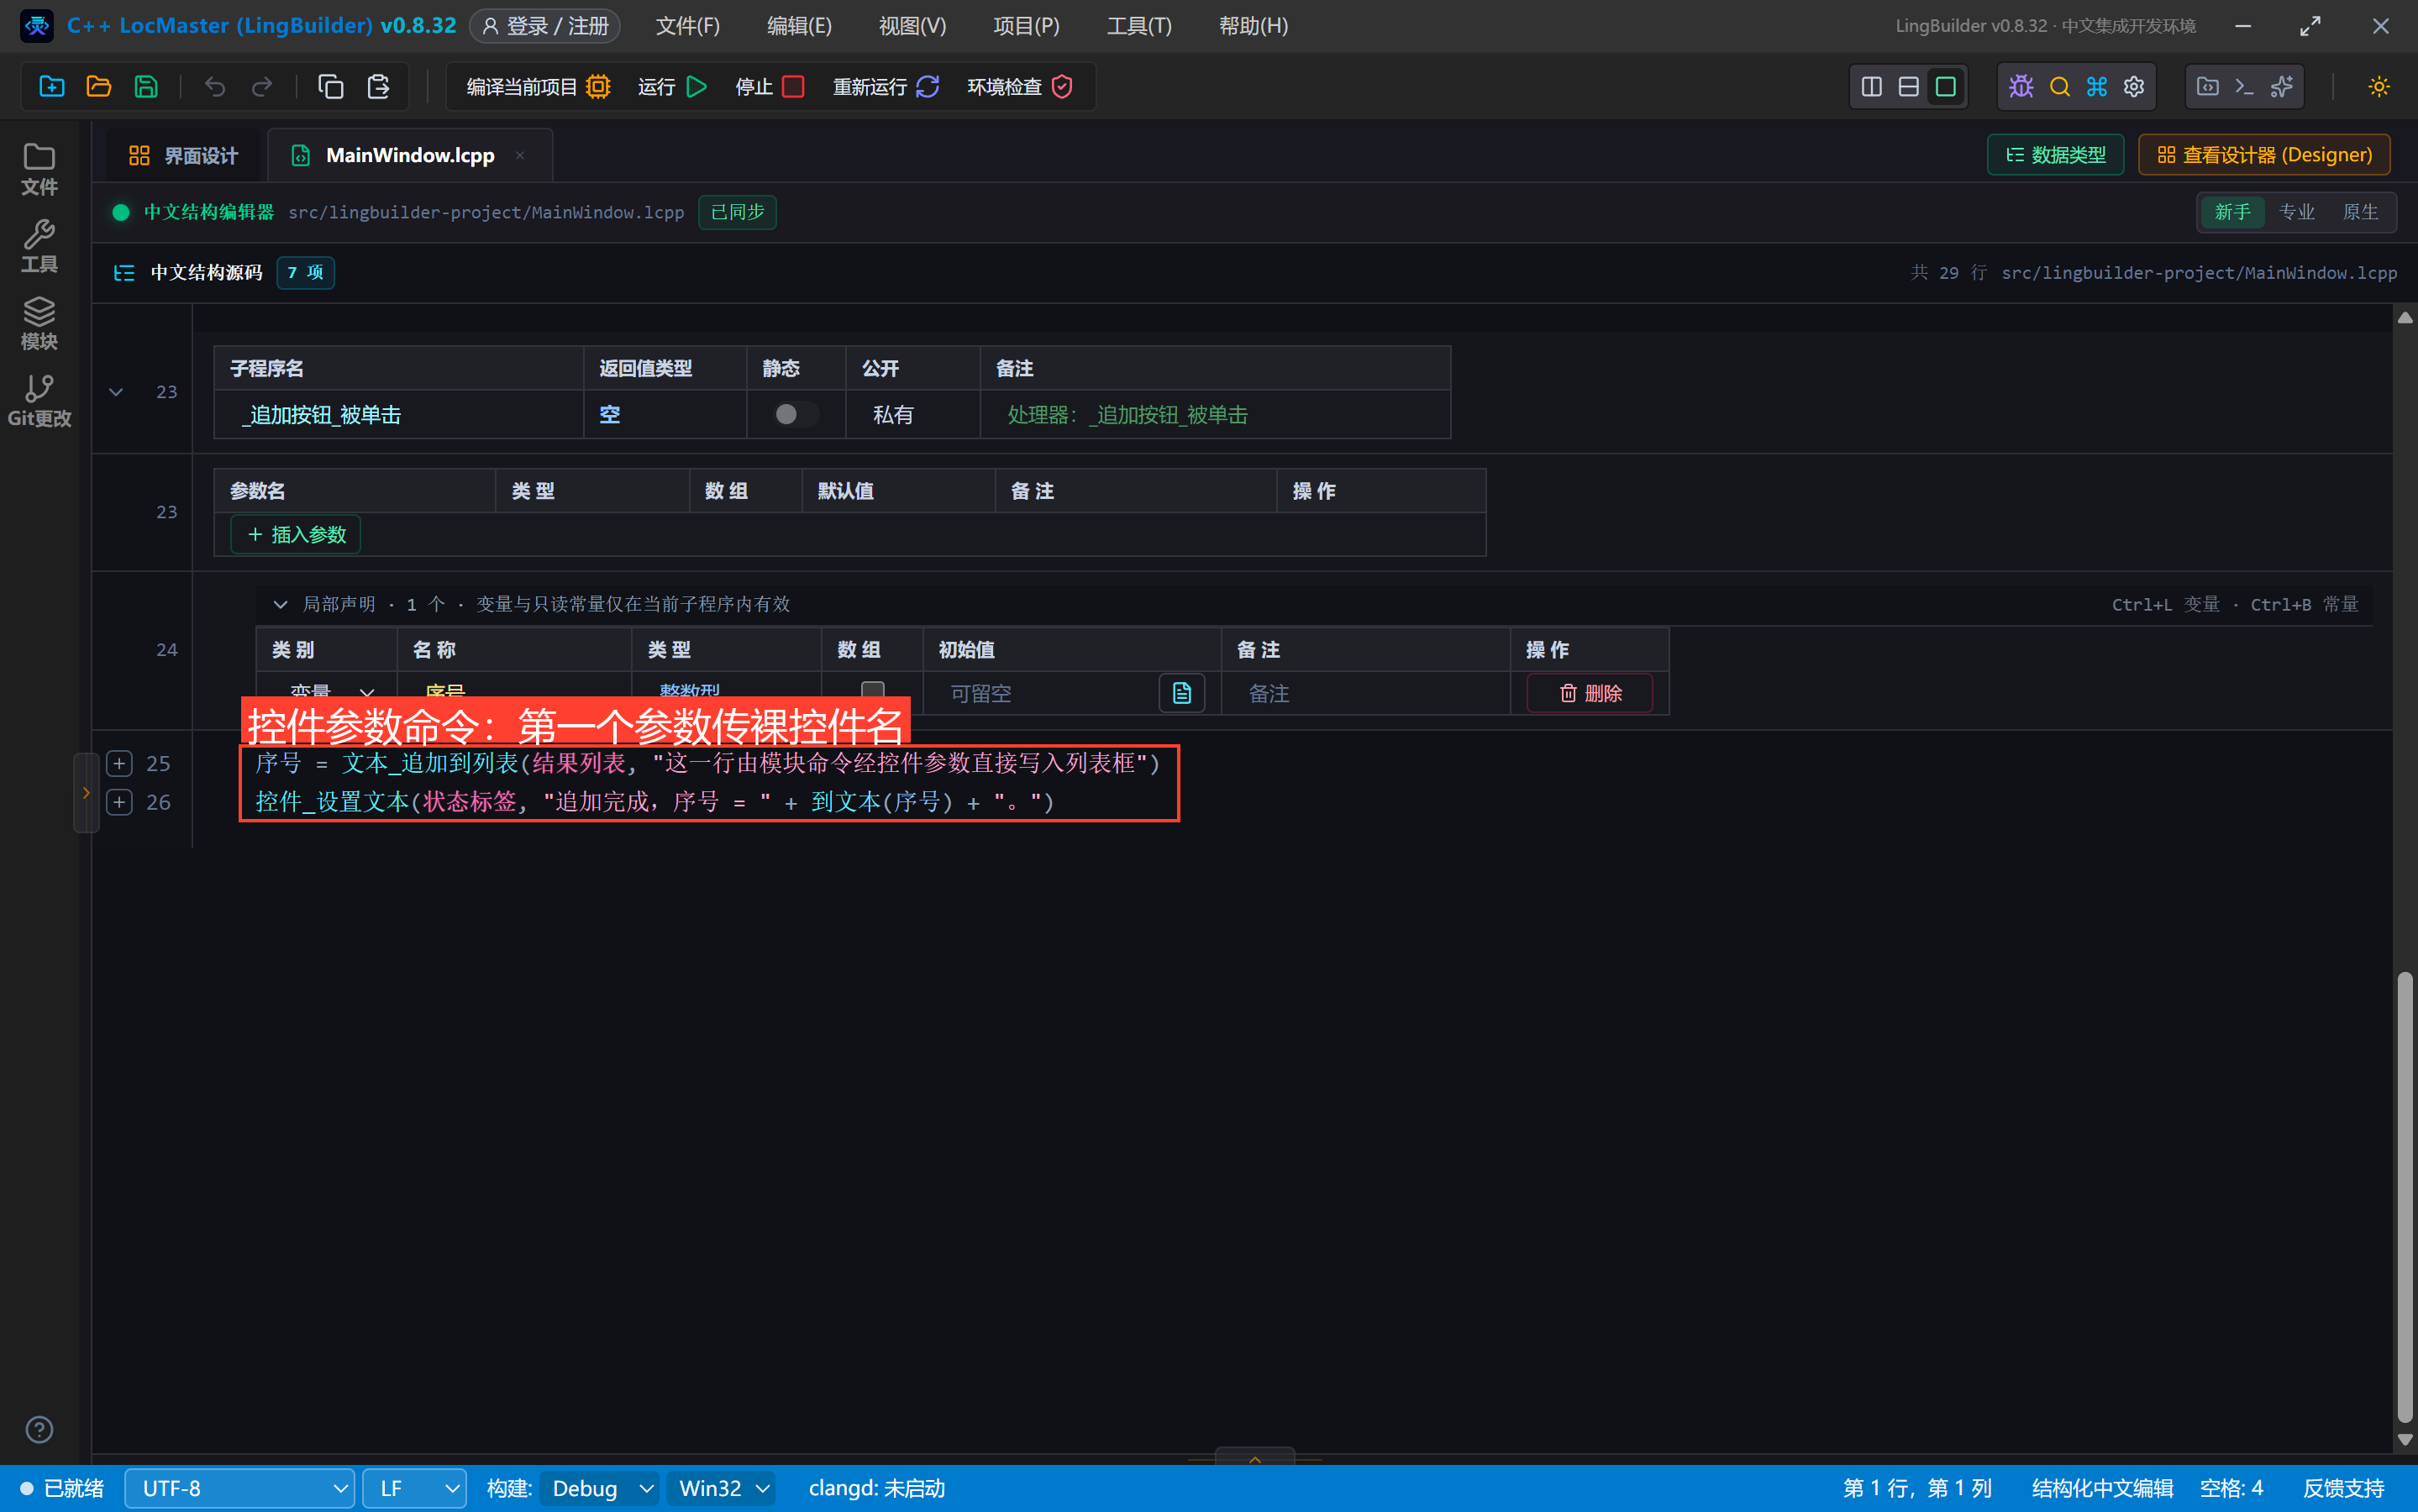Click the terminal prompt icon
This screenshot has height=1512, width=2418.
pos(2244,87)
